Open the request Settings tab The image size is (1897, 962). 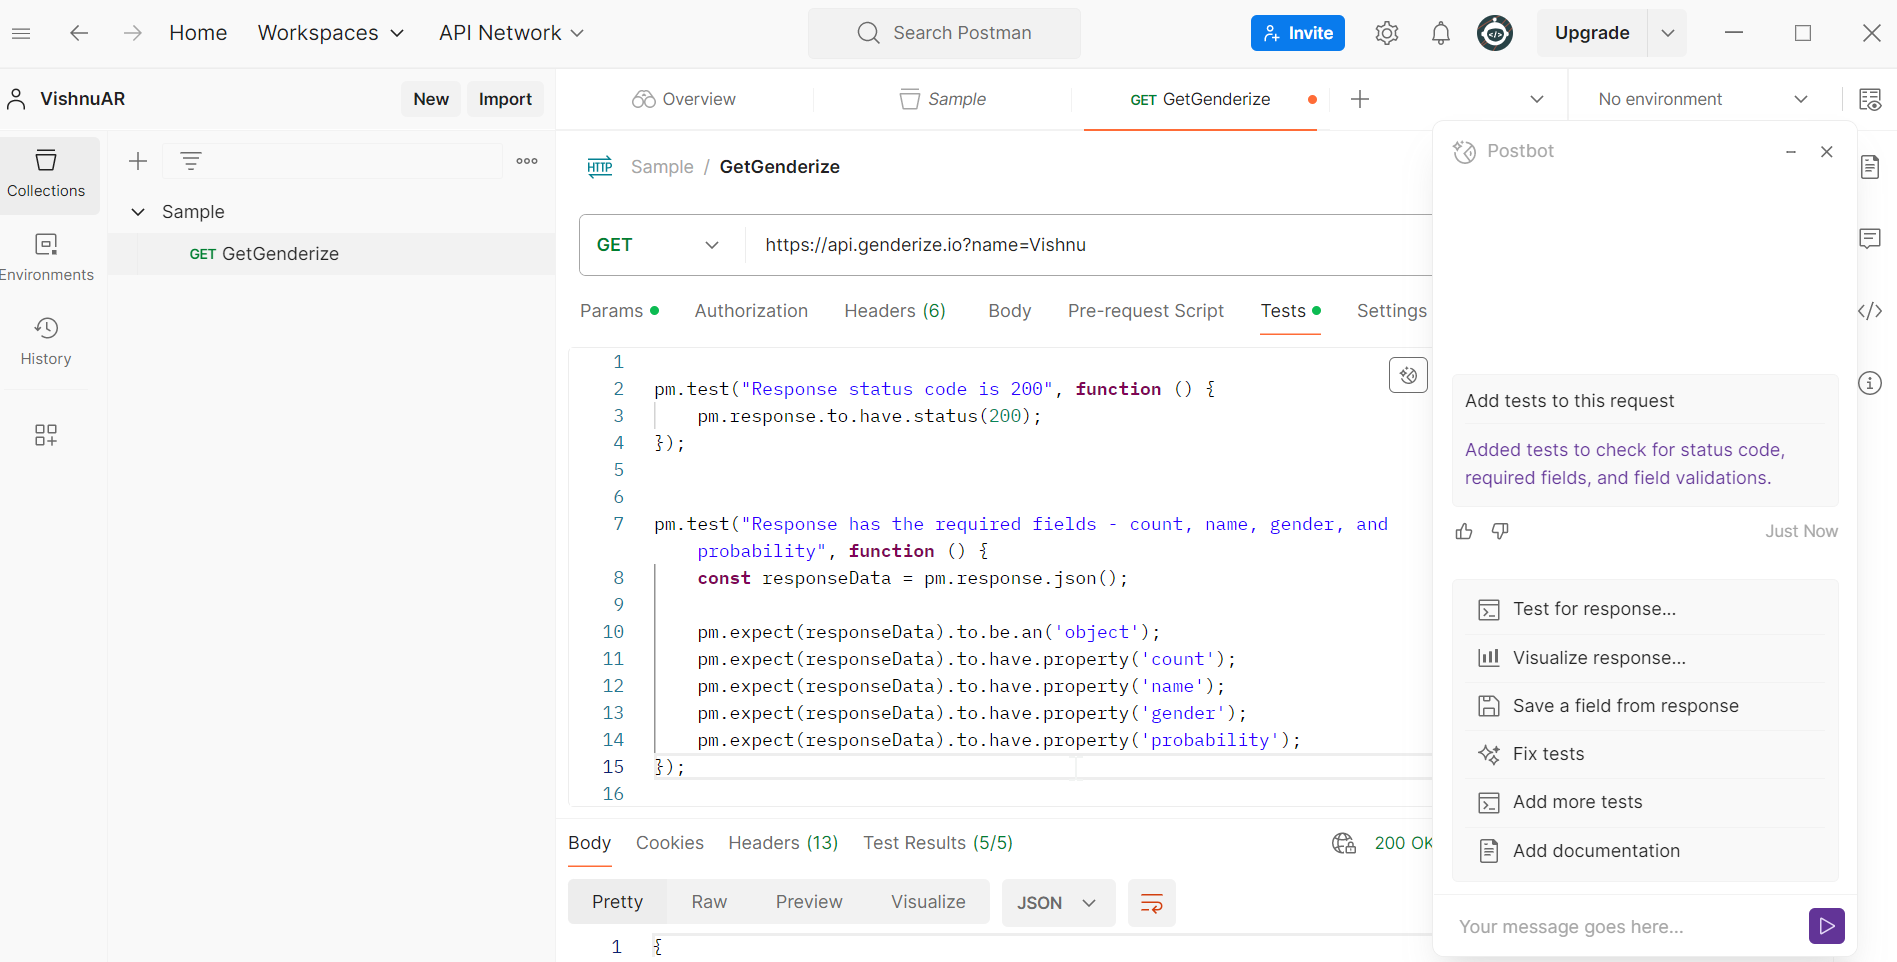(x=1391, y=311)
